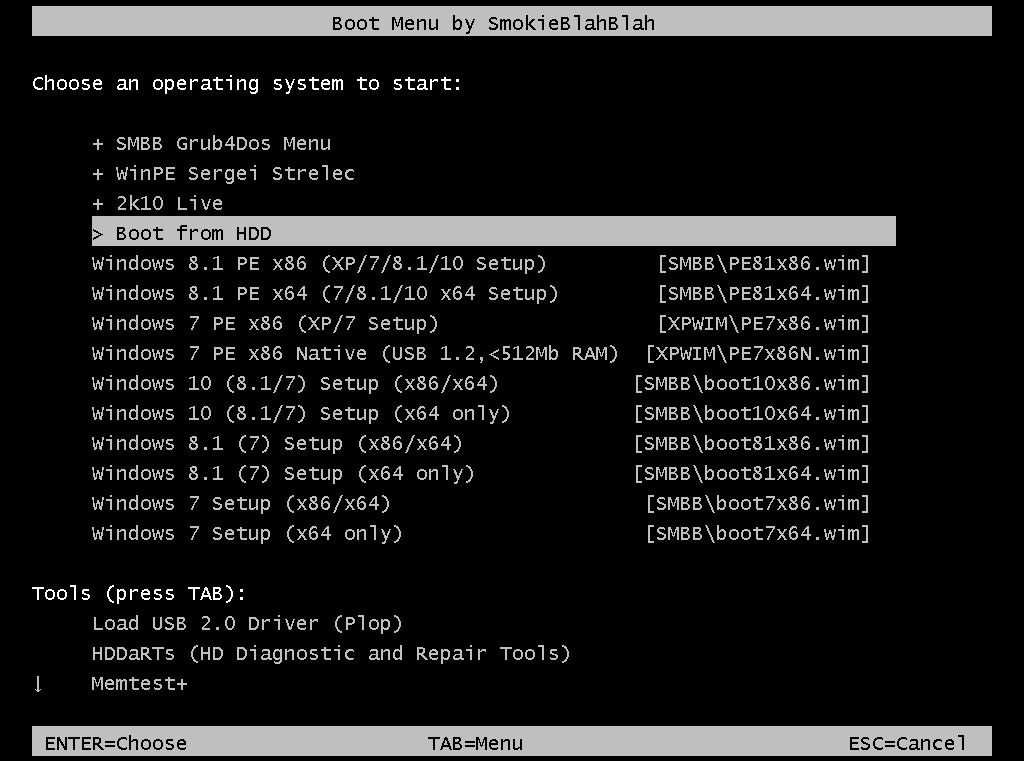Click the [XPWIM\PE7x86N.wim] path text
This screenshot has width=1024, height=761.
pos(758,354)
